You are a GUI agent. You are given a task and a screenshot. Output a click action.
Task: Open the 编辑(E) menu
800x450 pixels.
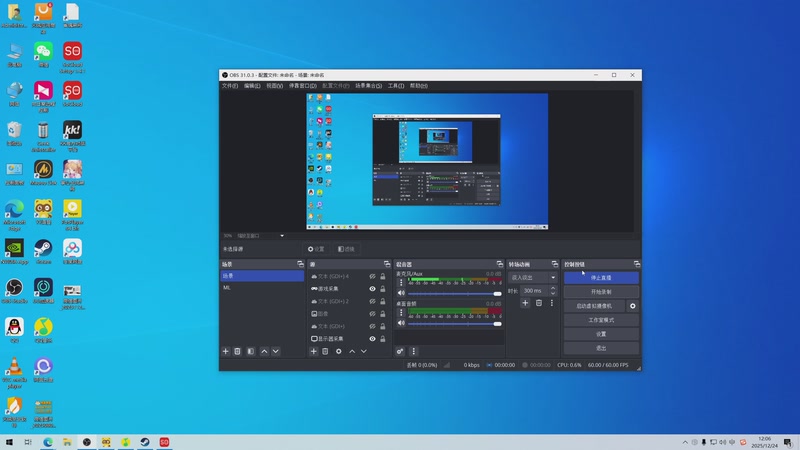click(252, 86)
